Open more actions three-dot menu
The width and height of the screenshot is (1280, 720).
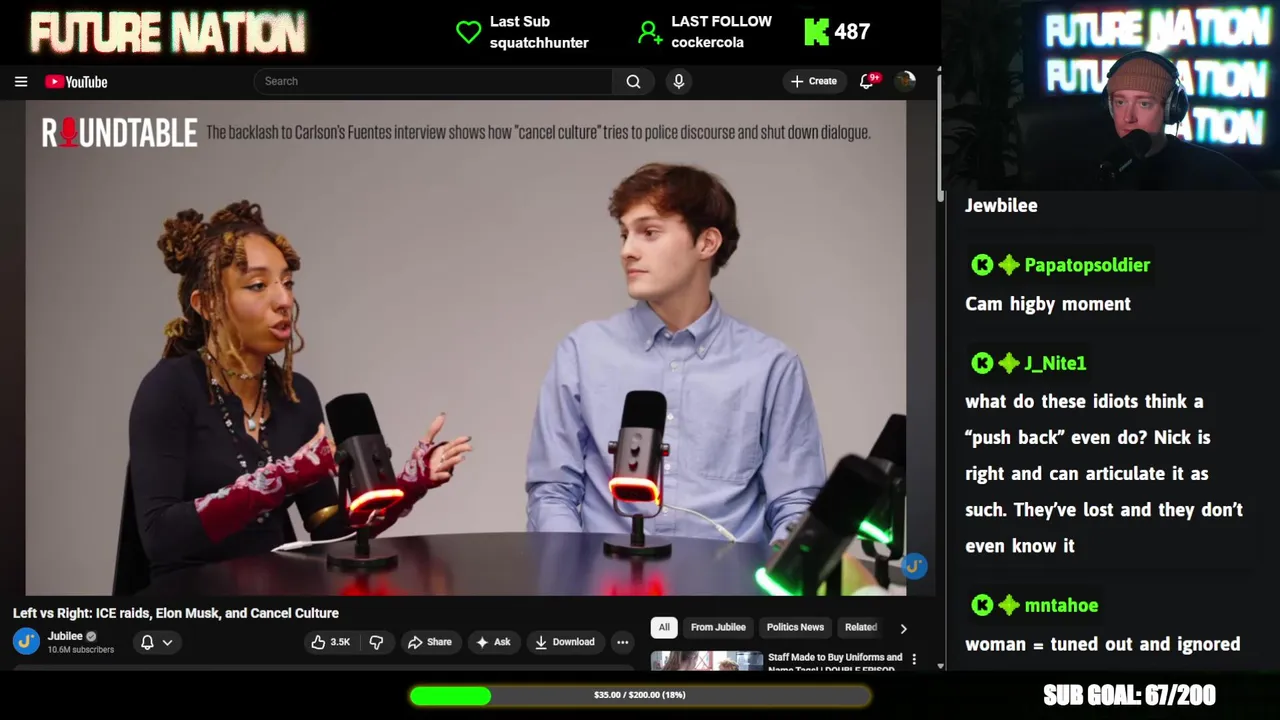point(622,642)
